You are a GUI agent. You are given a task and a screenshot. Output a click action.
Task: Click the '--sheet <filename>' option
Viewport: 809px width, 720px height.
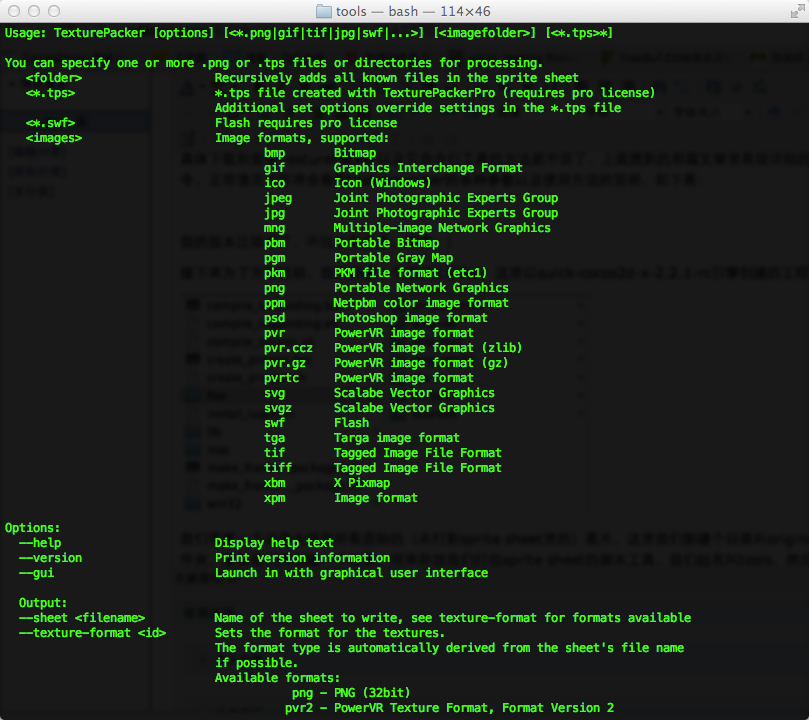click(x=82, y=618)
